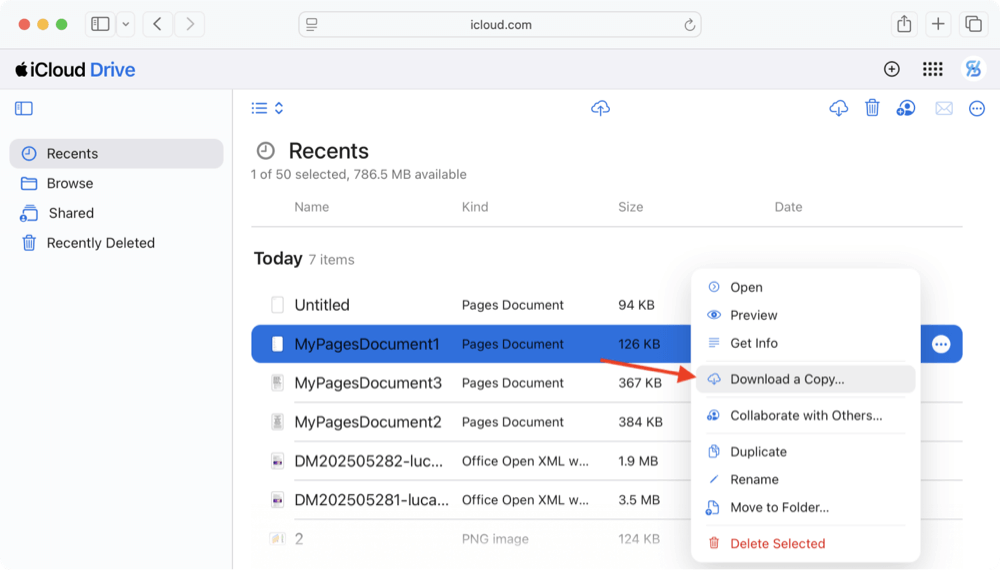Click the email envelope toolbar icon

tap(944, 109)
